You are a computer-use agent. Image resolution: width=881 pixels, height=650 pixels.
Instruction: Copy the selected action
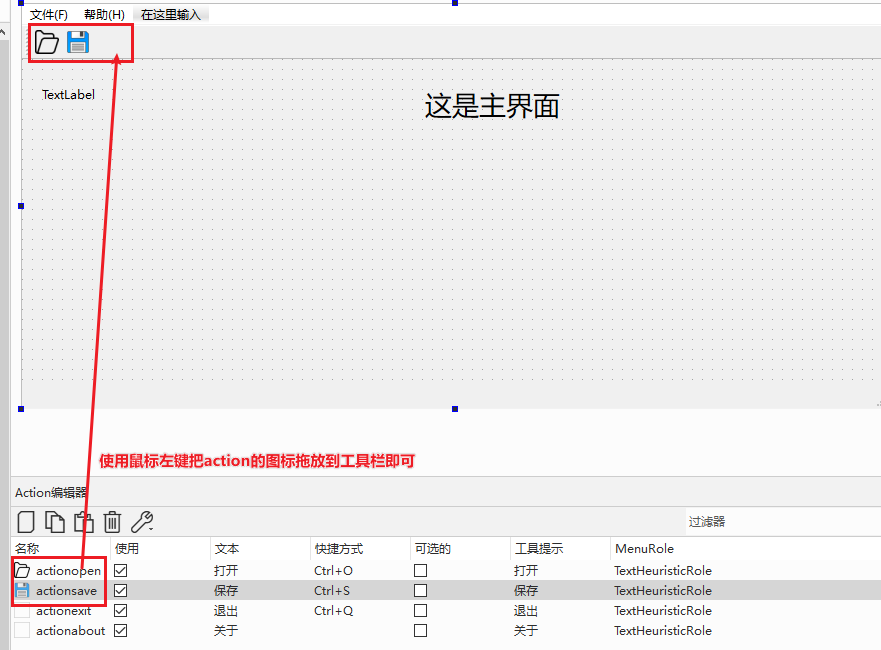[x=55, y=522]
